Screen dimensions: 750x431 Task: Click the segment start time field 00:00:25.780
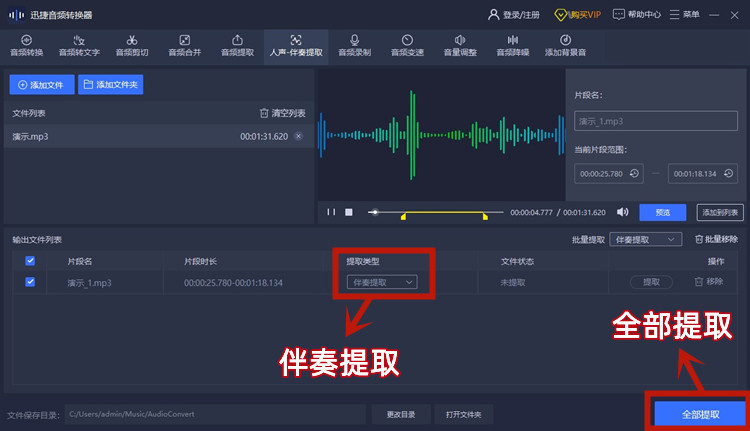pyautogui.click(x=608, y=174)
